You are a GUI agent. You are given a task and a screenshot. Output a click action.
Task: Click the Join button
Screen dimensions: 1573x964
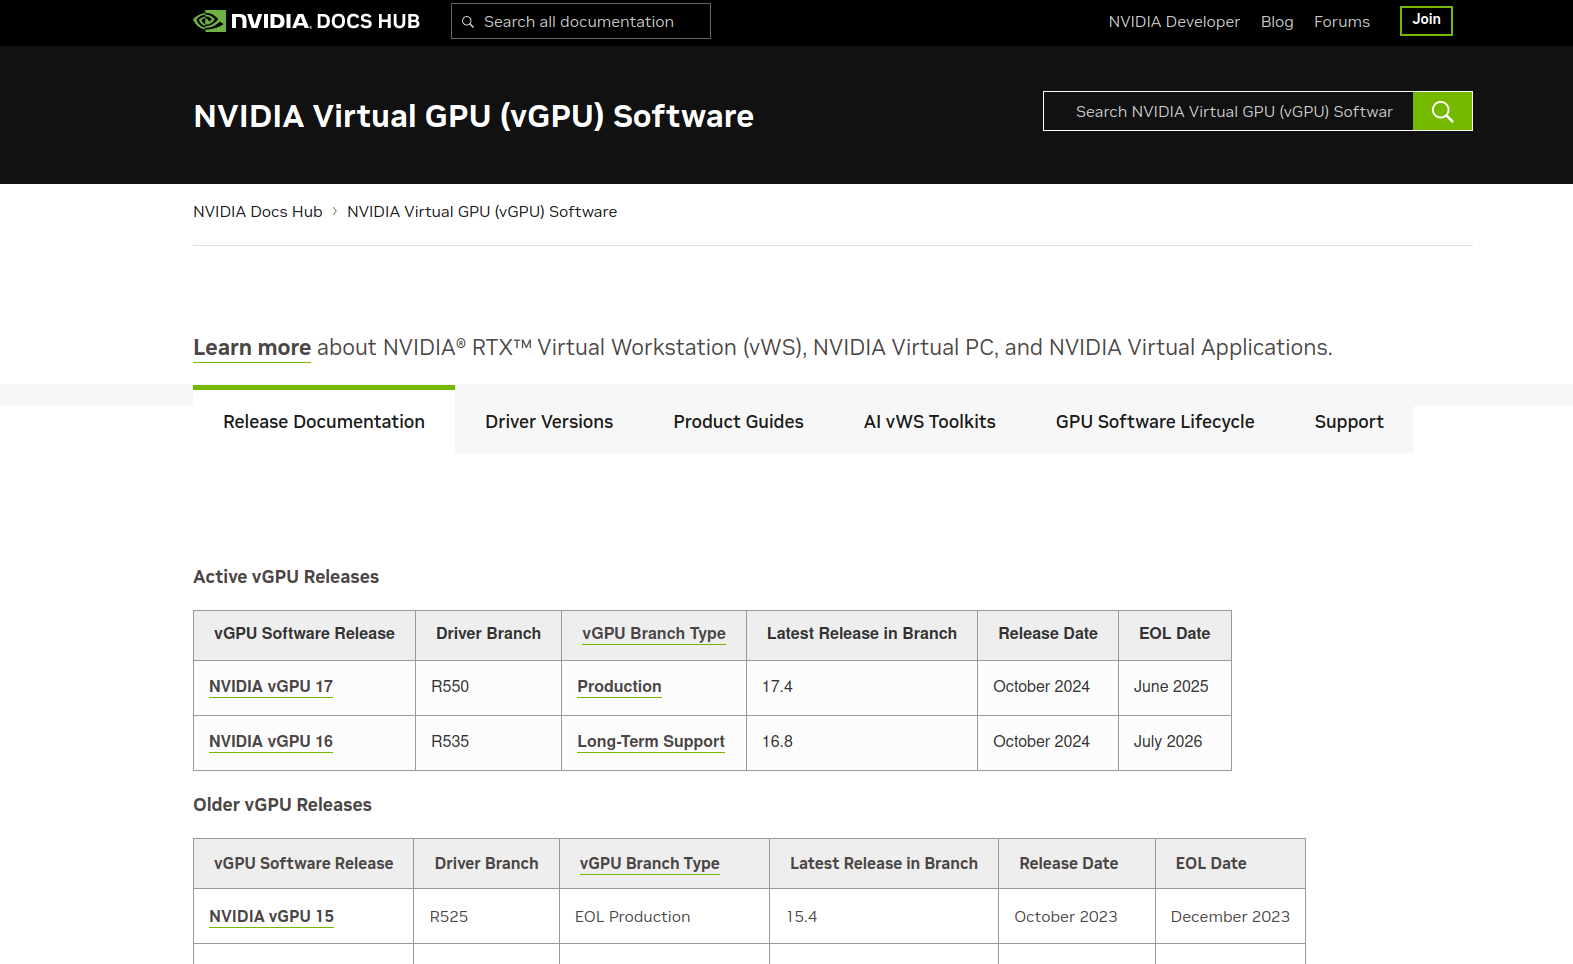[x=1426, y=20]
